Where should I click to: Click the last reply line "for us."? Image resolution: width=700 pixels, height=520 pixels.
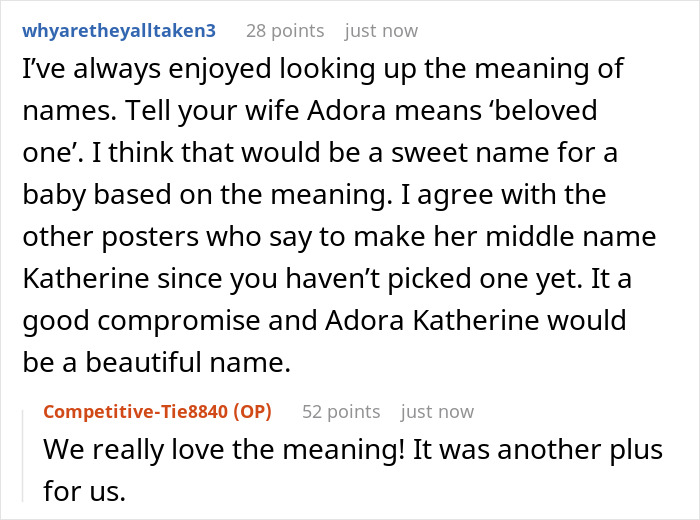click(85, 491)
